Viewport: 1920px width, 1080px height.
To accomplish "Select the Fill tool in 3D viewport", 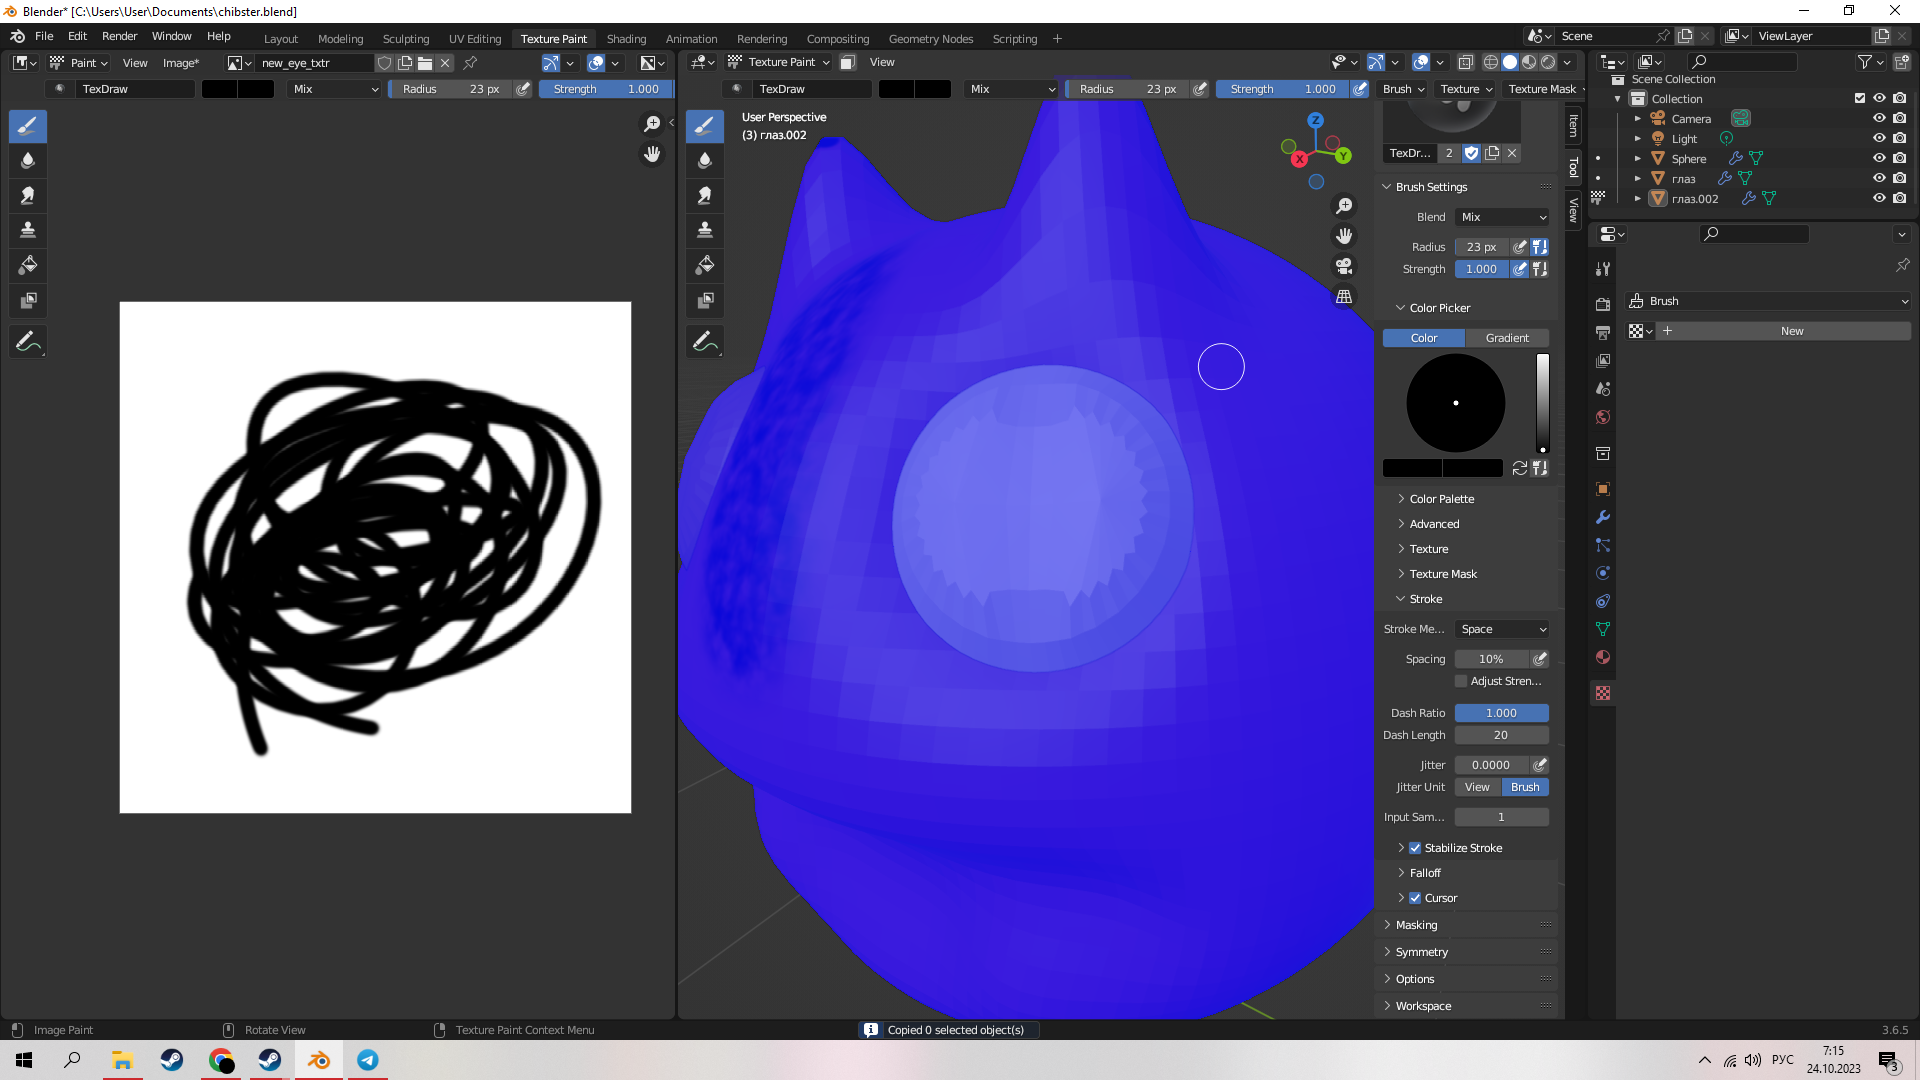I will click(705, 265).
